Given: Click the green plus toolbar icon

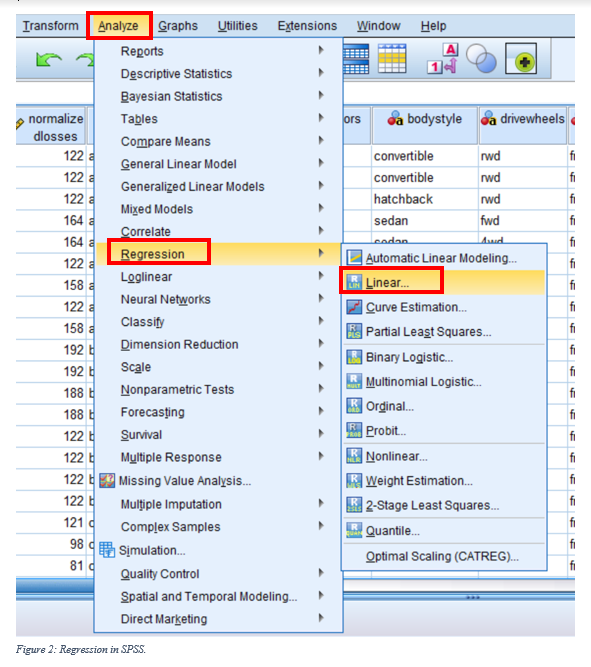Looking at the screenshot, I should [x=521, y=59].
